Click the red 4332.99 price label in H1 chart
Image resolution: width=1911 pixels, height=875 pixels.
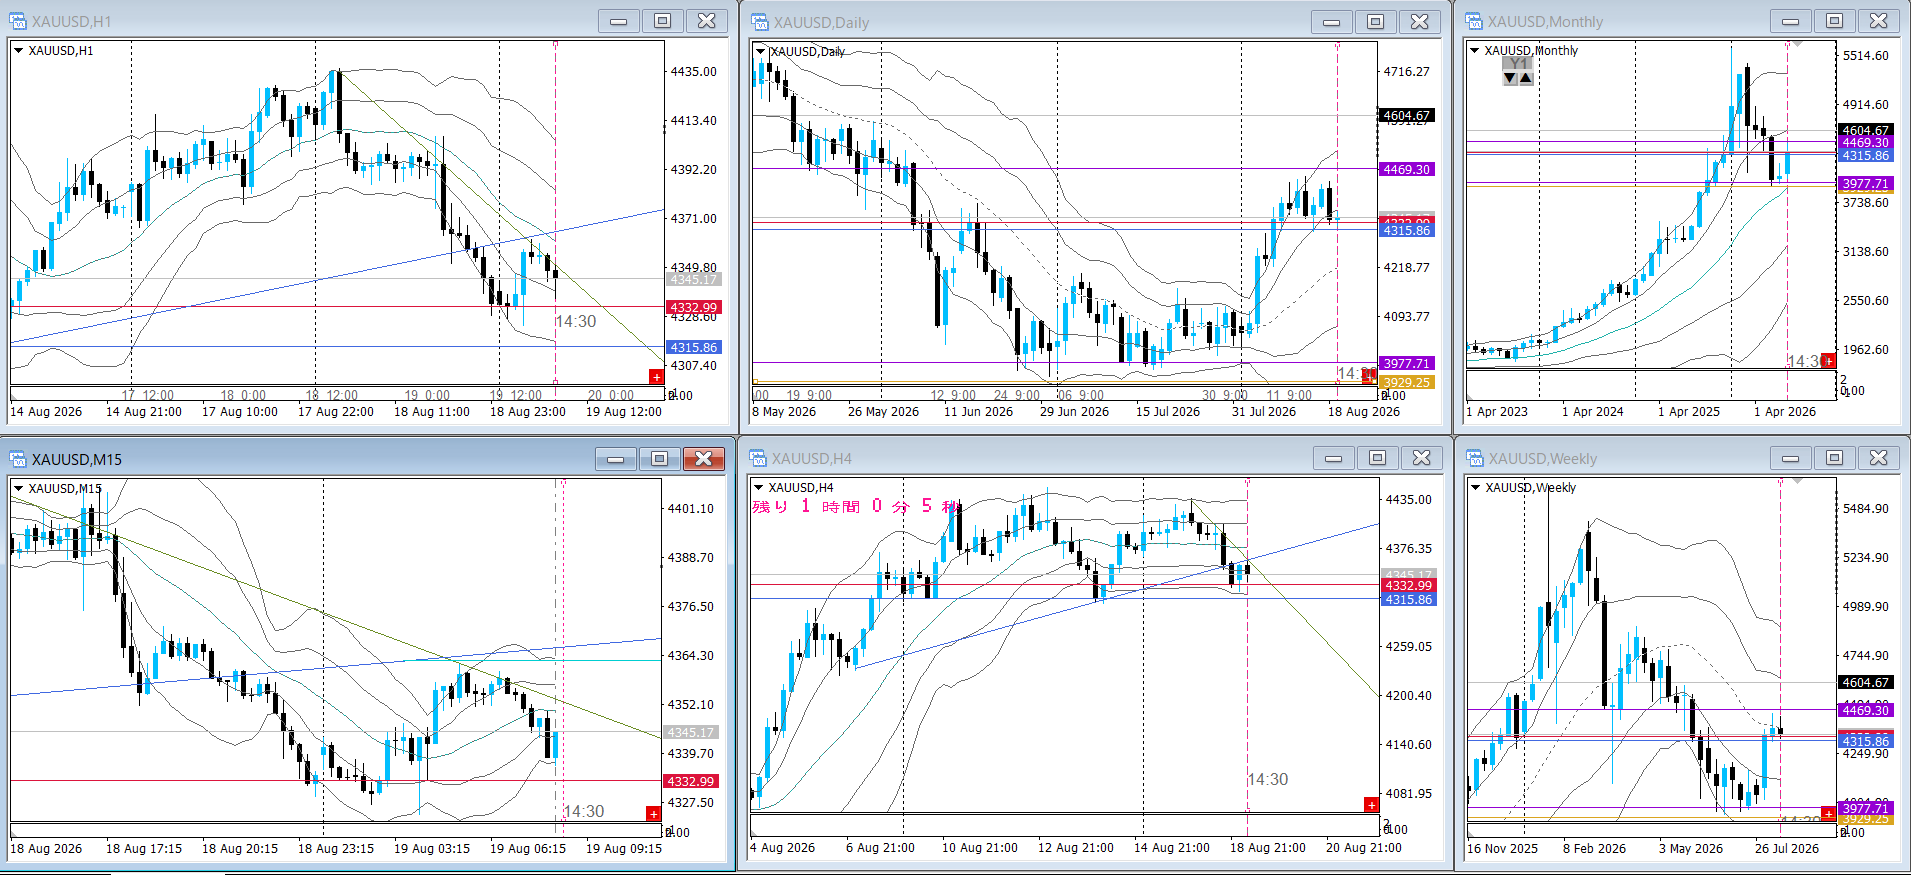coord(693,307)
